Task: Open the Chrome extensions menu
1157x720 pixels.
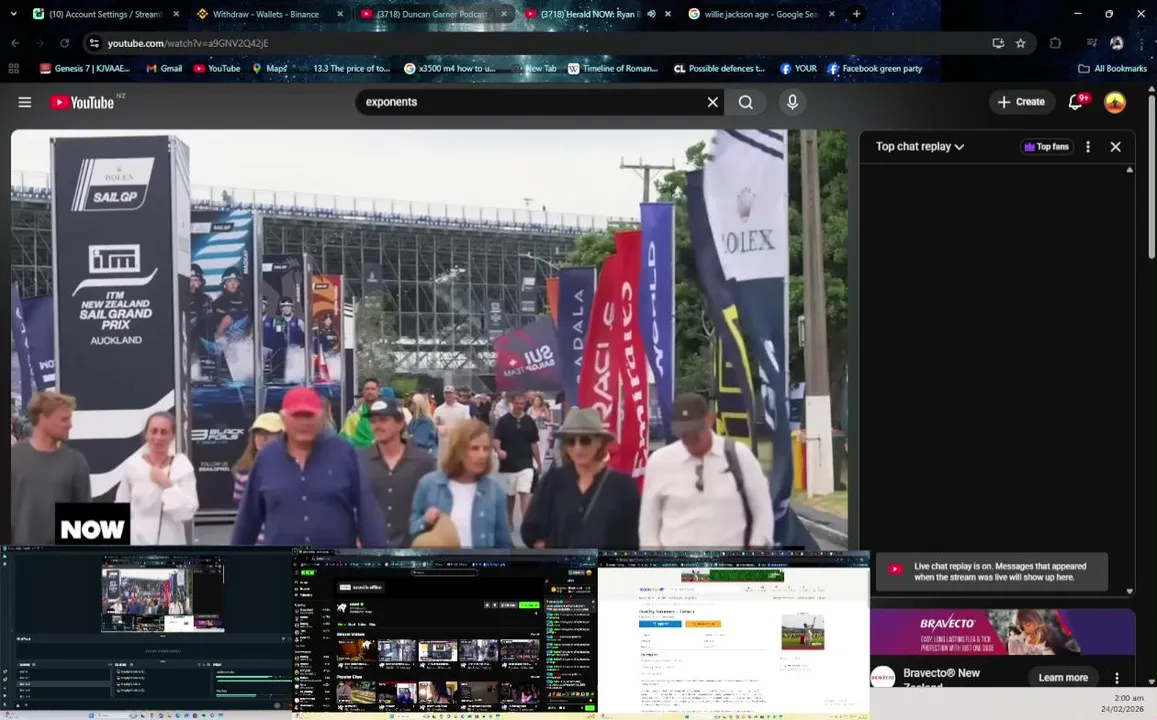Action: (x=1055, y=44)
